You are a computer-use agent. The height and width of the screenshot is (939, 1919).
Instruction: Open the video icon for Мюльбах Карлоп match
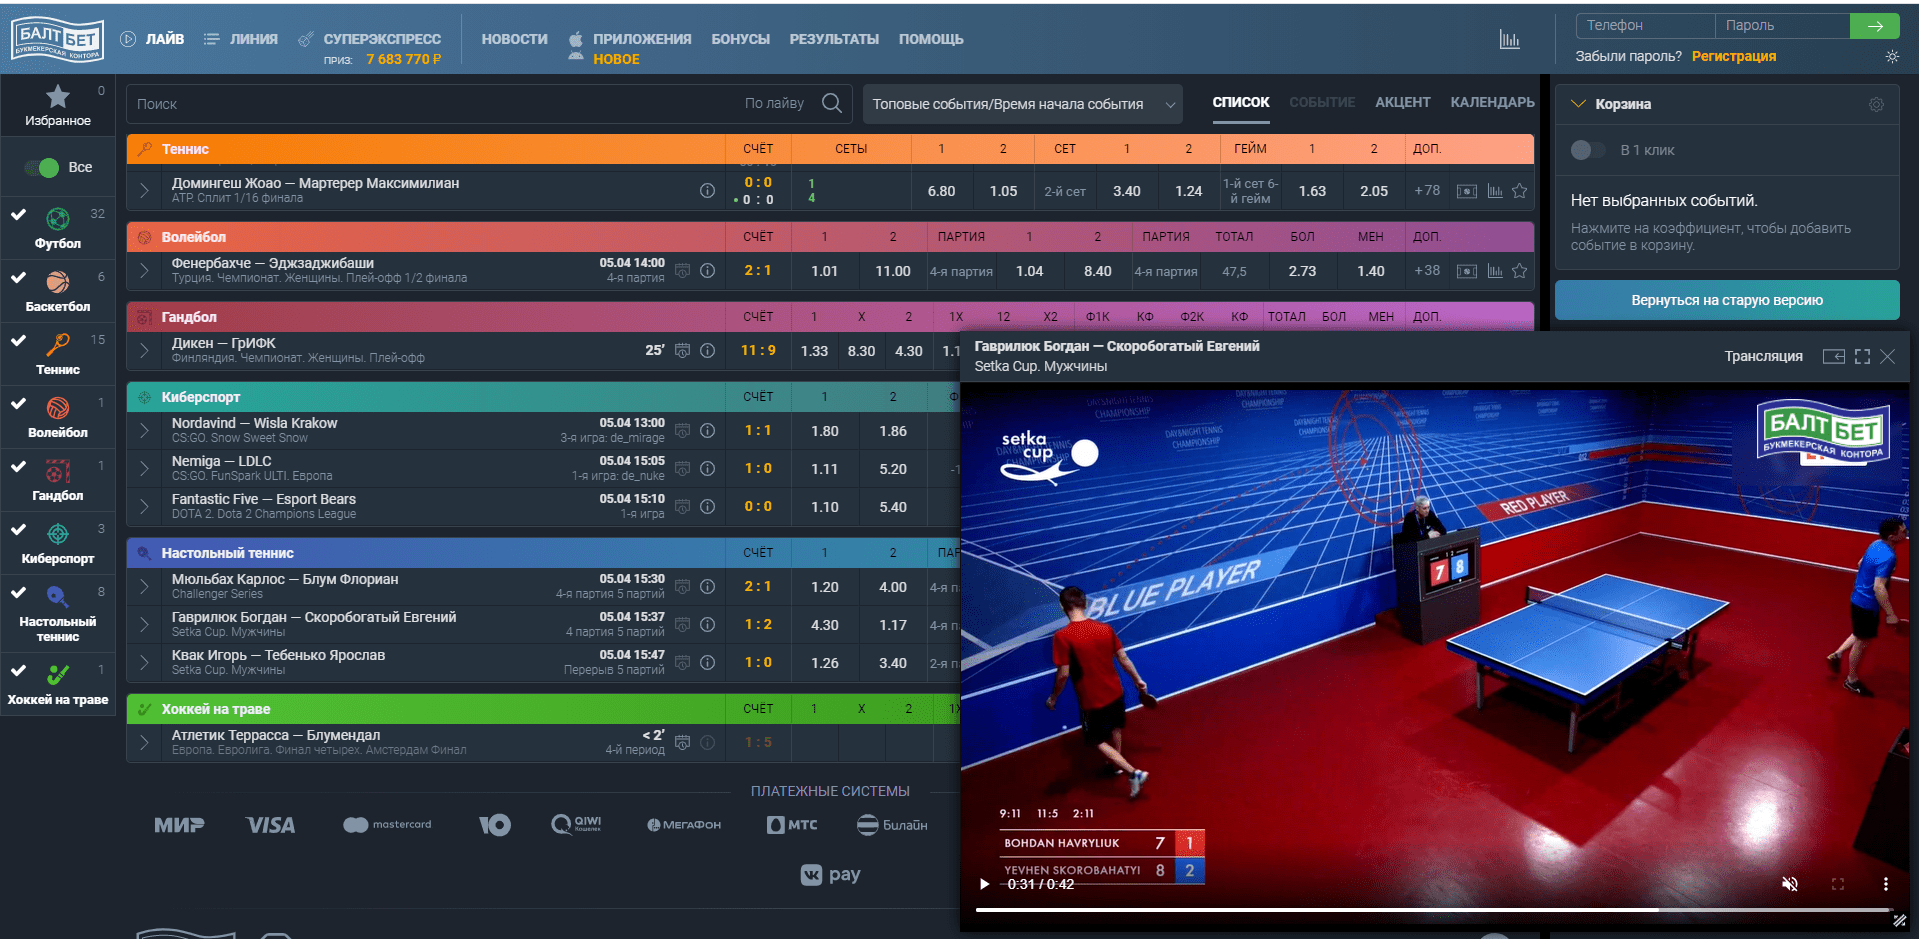[682, 586]
